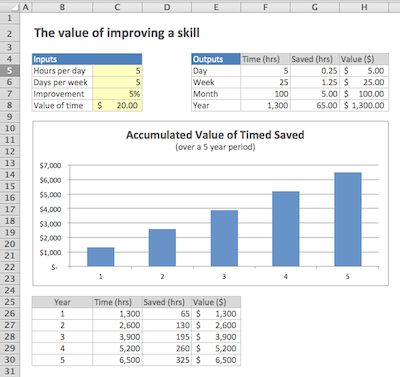Click the lower table 'Saved (hrs)' header
Screen dimensions: 400x377
tap(167, 302)
